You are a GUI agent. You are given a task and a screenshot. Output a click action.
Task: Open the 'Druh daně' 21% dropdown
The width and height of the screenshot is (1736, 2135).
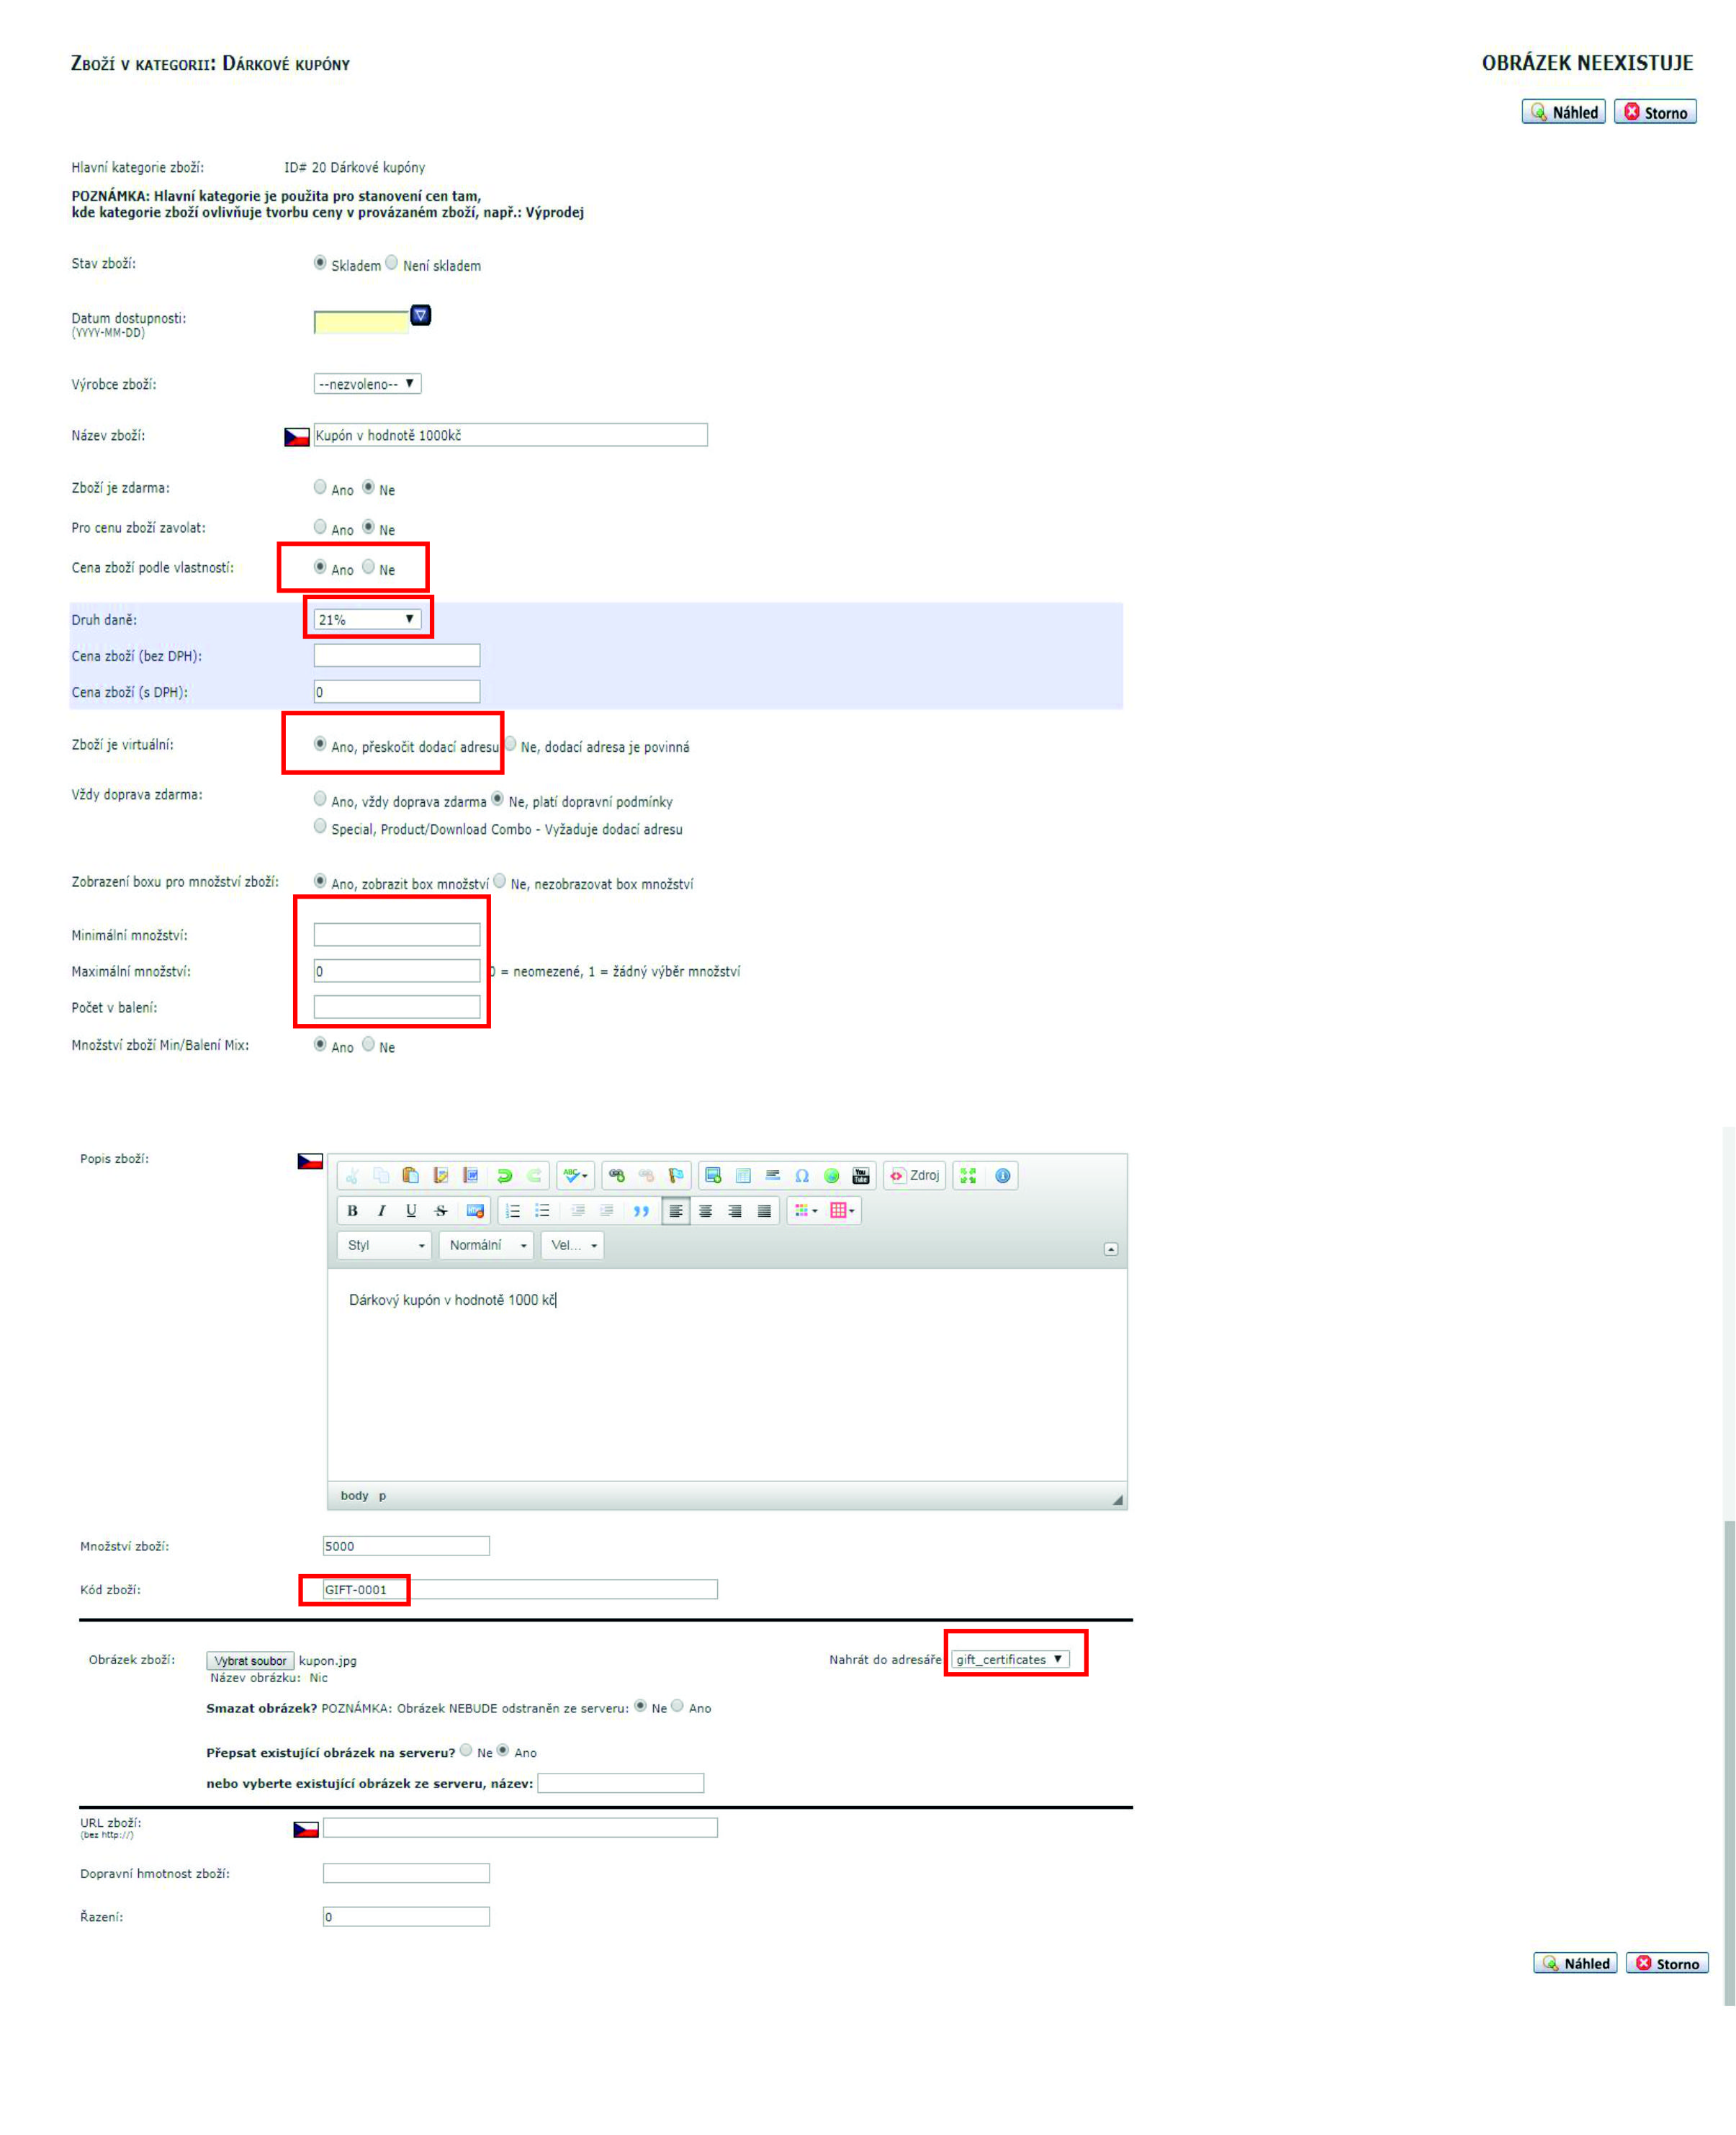coord(366,620)
